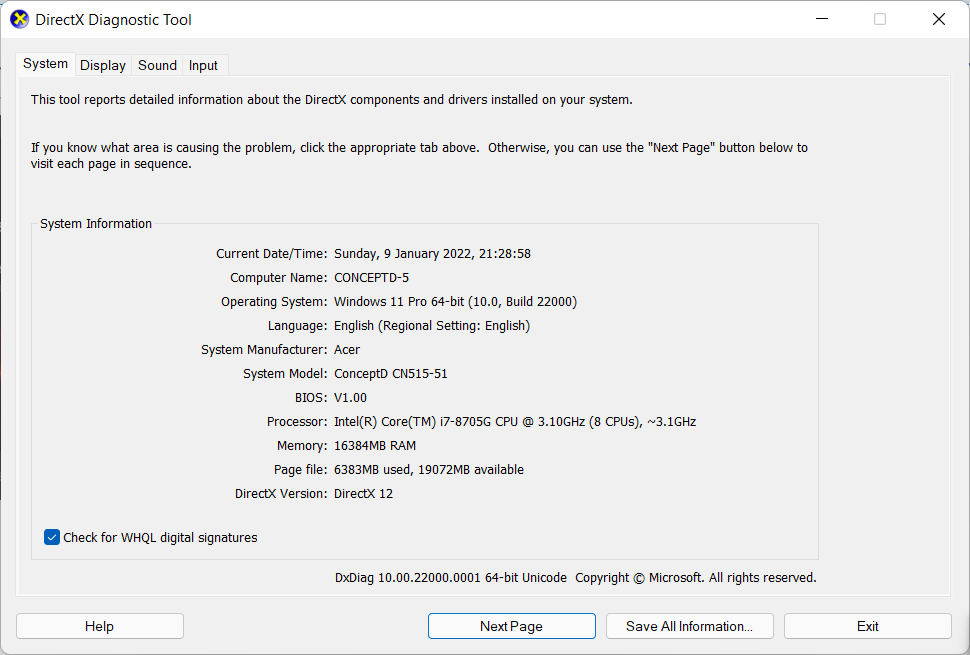This screenshot has width=970, height=655.
Task: Close the DirectX Diagnostic Tool window
Action: point(938,19)
